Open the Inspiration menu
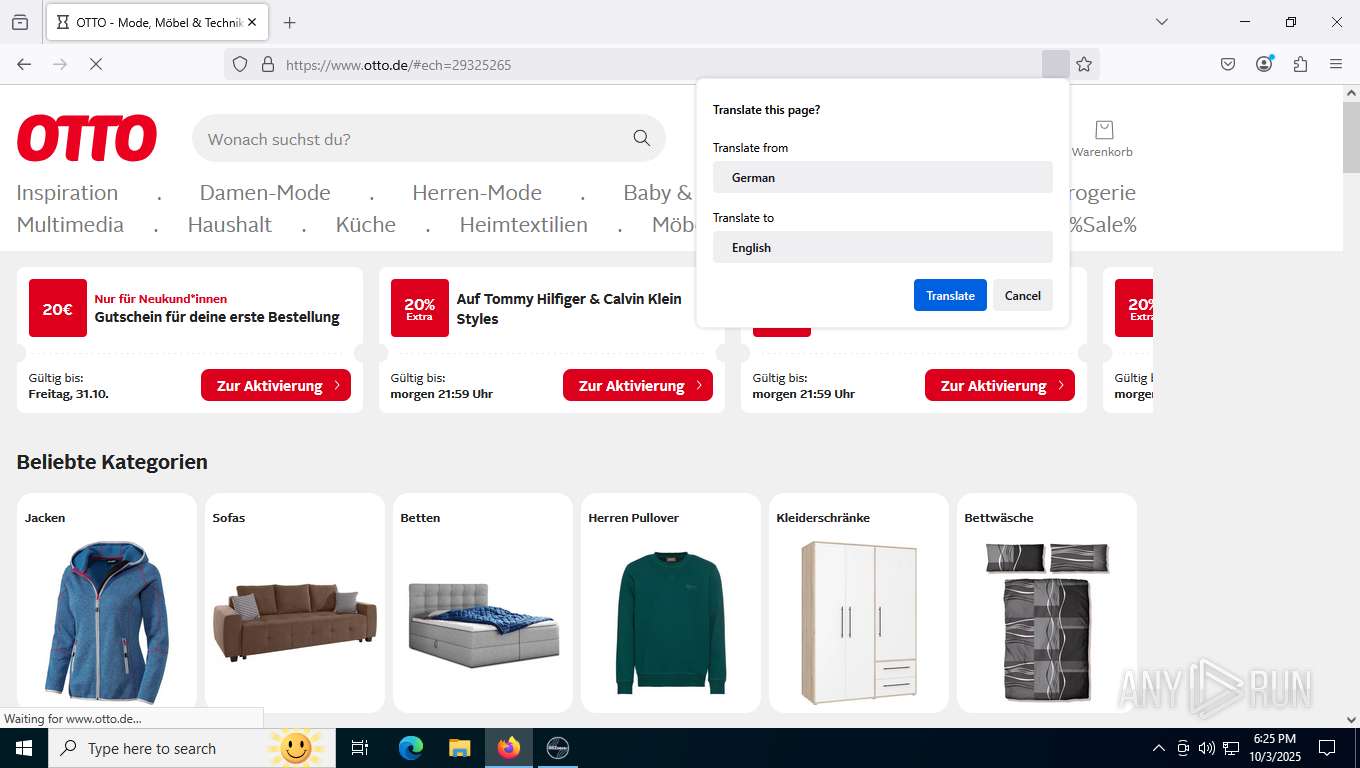The width and height of the screenshot is (1360, 768). coord(67,192)
